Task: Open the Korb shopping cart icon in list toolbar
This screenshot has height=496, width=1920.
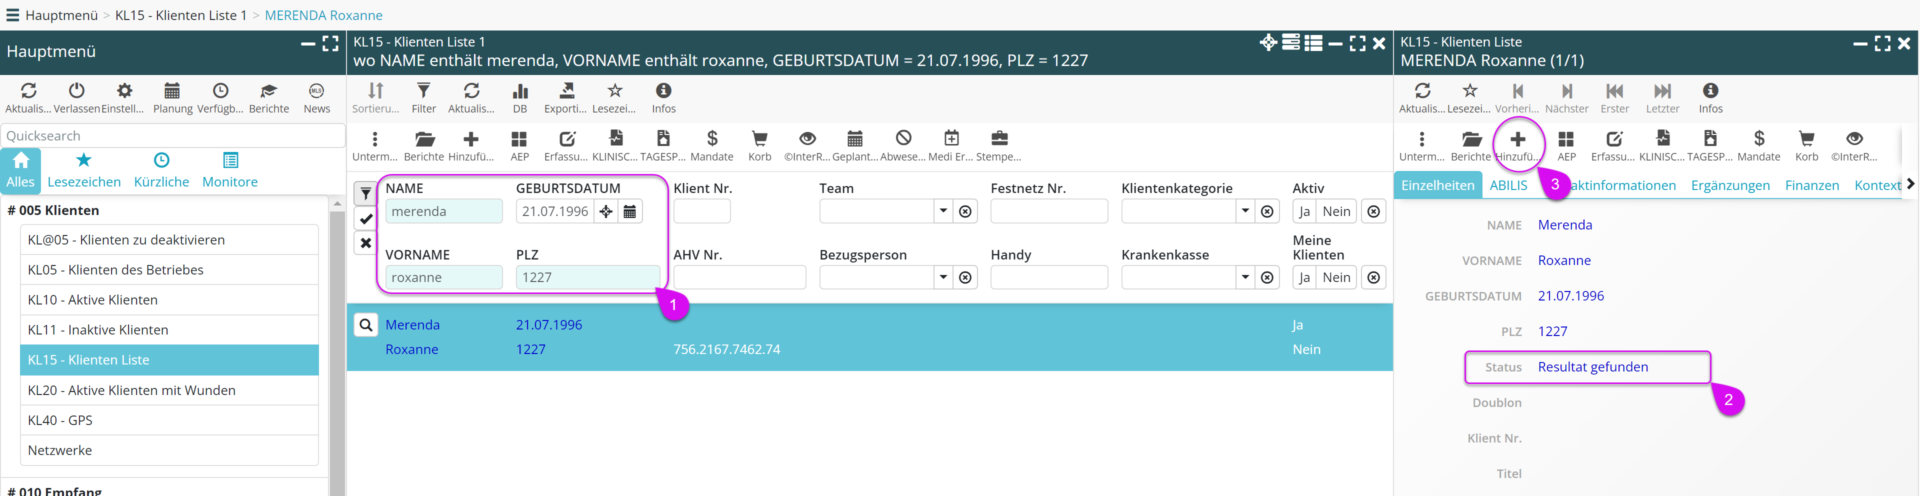Action: pos(760,139)
